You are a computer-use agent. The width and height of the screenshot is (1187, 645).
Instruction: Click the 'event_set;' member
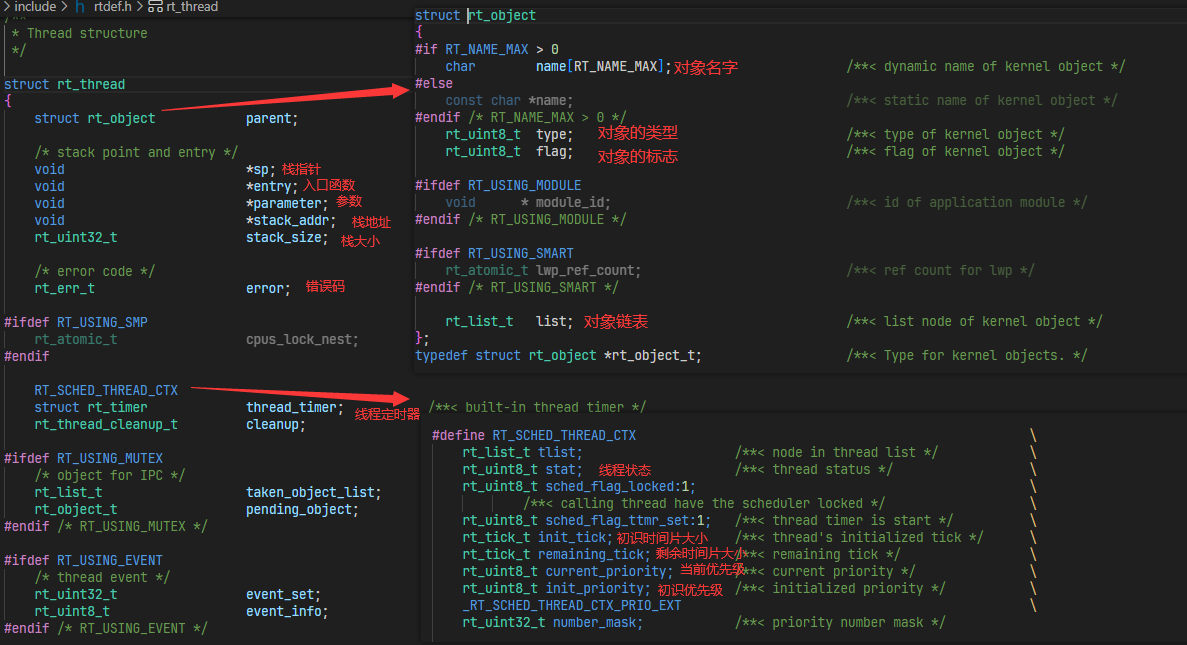[x=283, y=594]
